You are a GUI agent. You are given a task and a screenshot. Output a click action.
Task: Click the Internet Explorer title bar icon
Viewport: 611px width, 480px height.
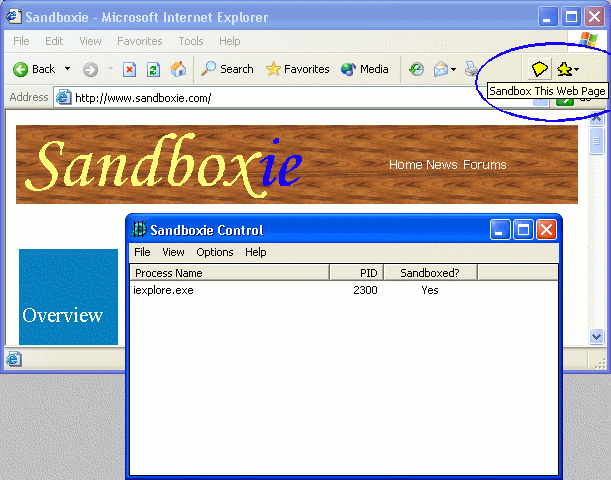(14, 16)
